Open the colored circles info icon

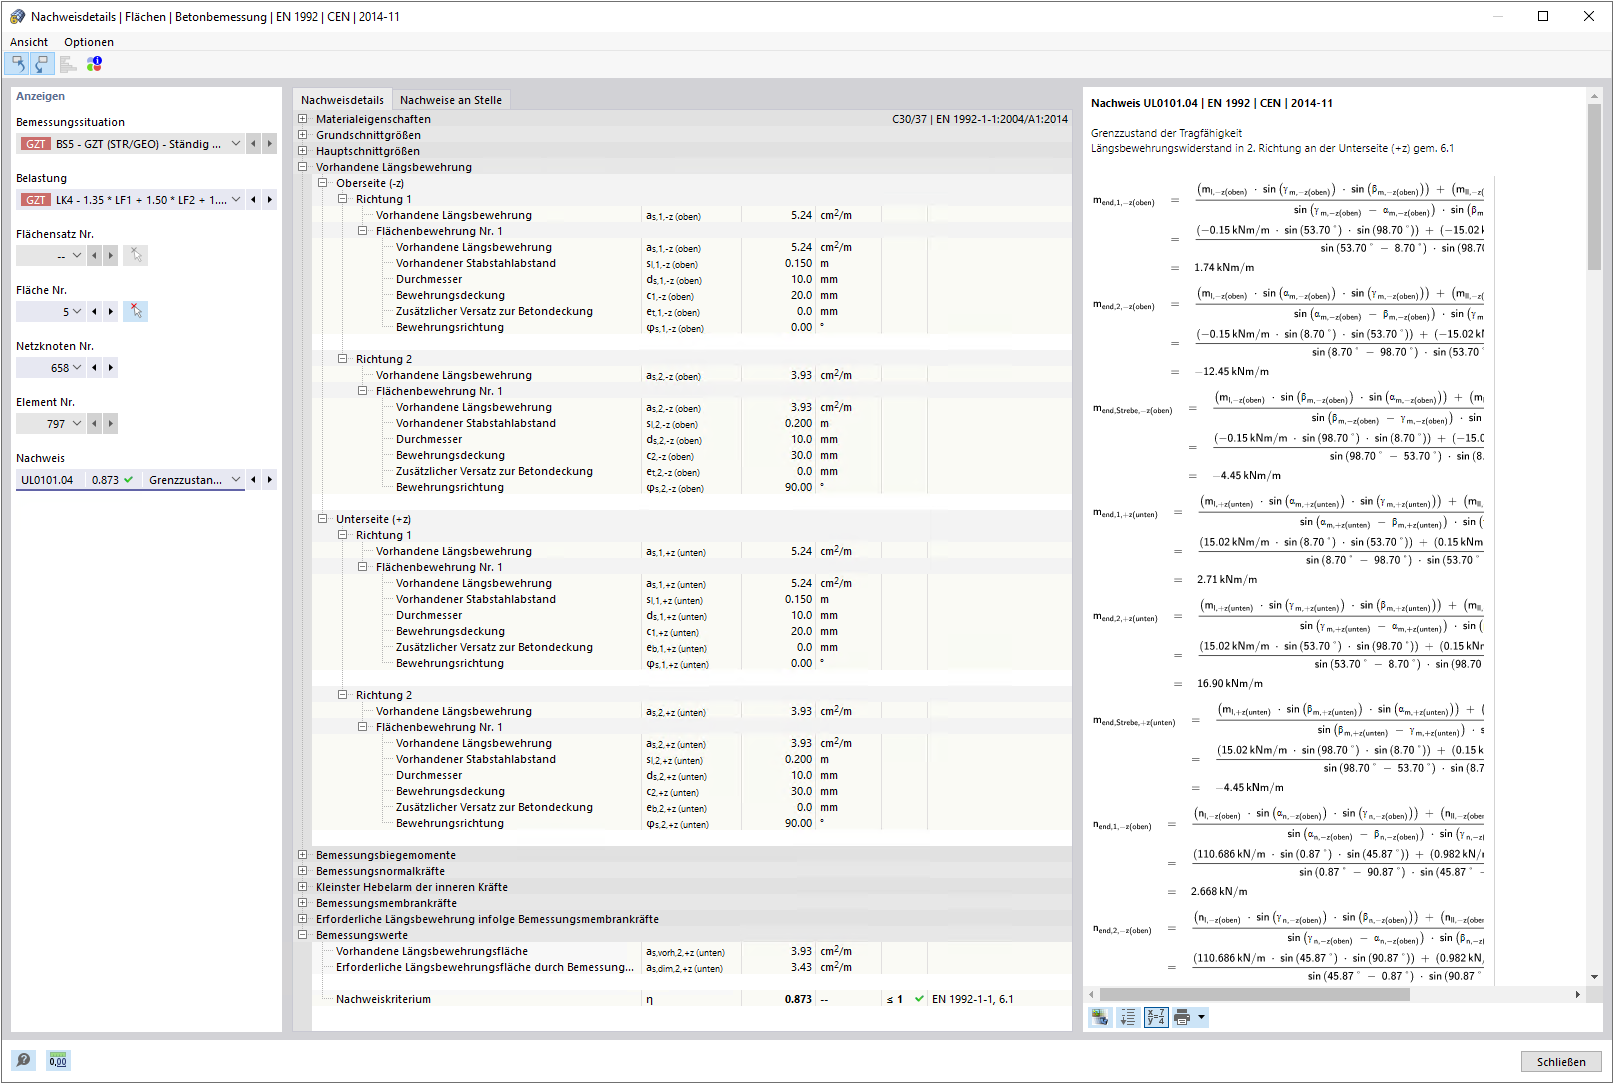(x=94, y=64)
